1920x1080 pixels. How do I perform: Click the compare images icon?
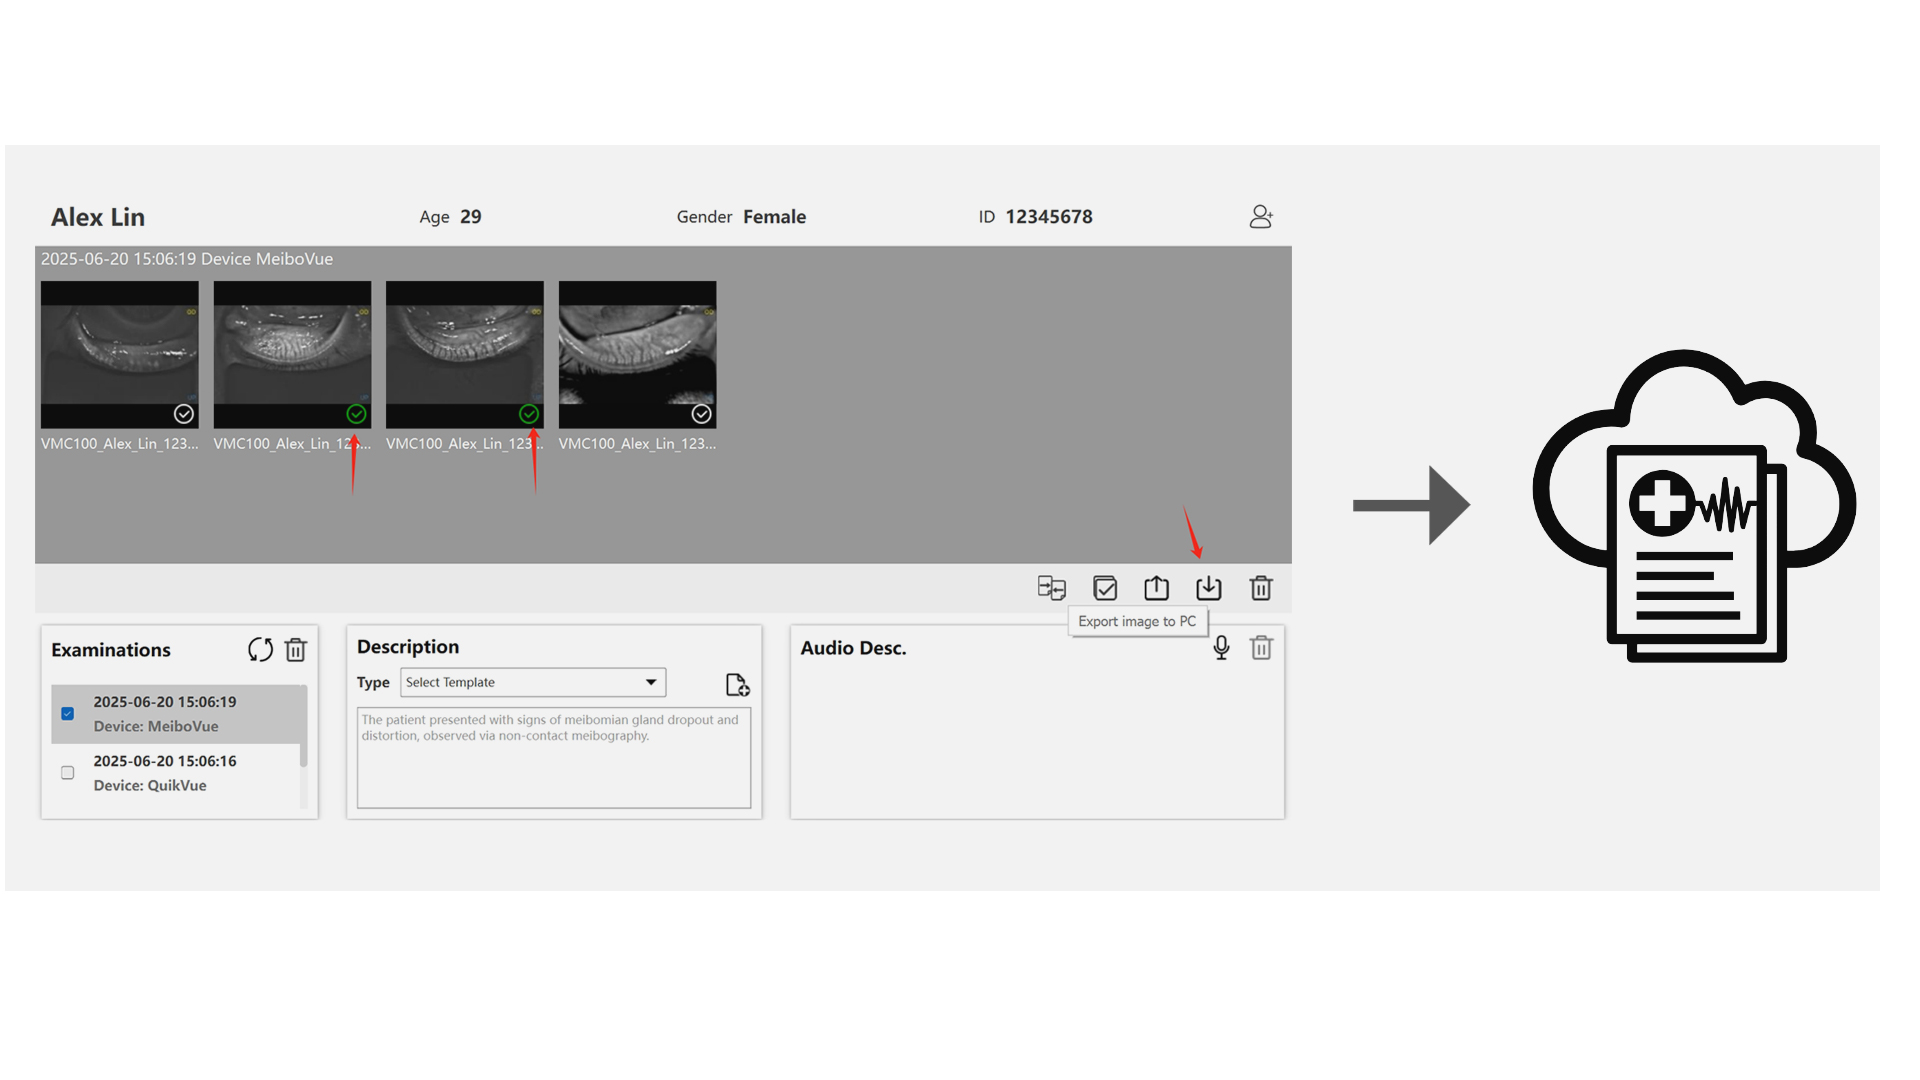tap(1051, 588)
